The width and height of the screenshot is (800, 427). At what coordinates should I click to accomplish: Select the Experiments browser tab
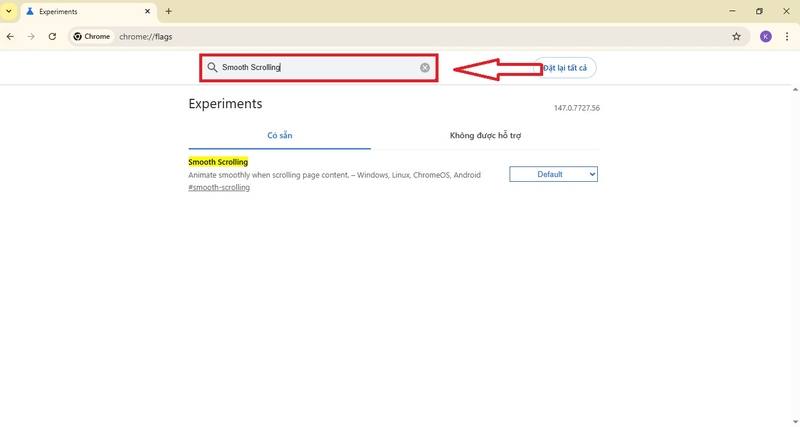[89, 11]
